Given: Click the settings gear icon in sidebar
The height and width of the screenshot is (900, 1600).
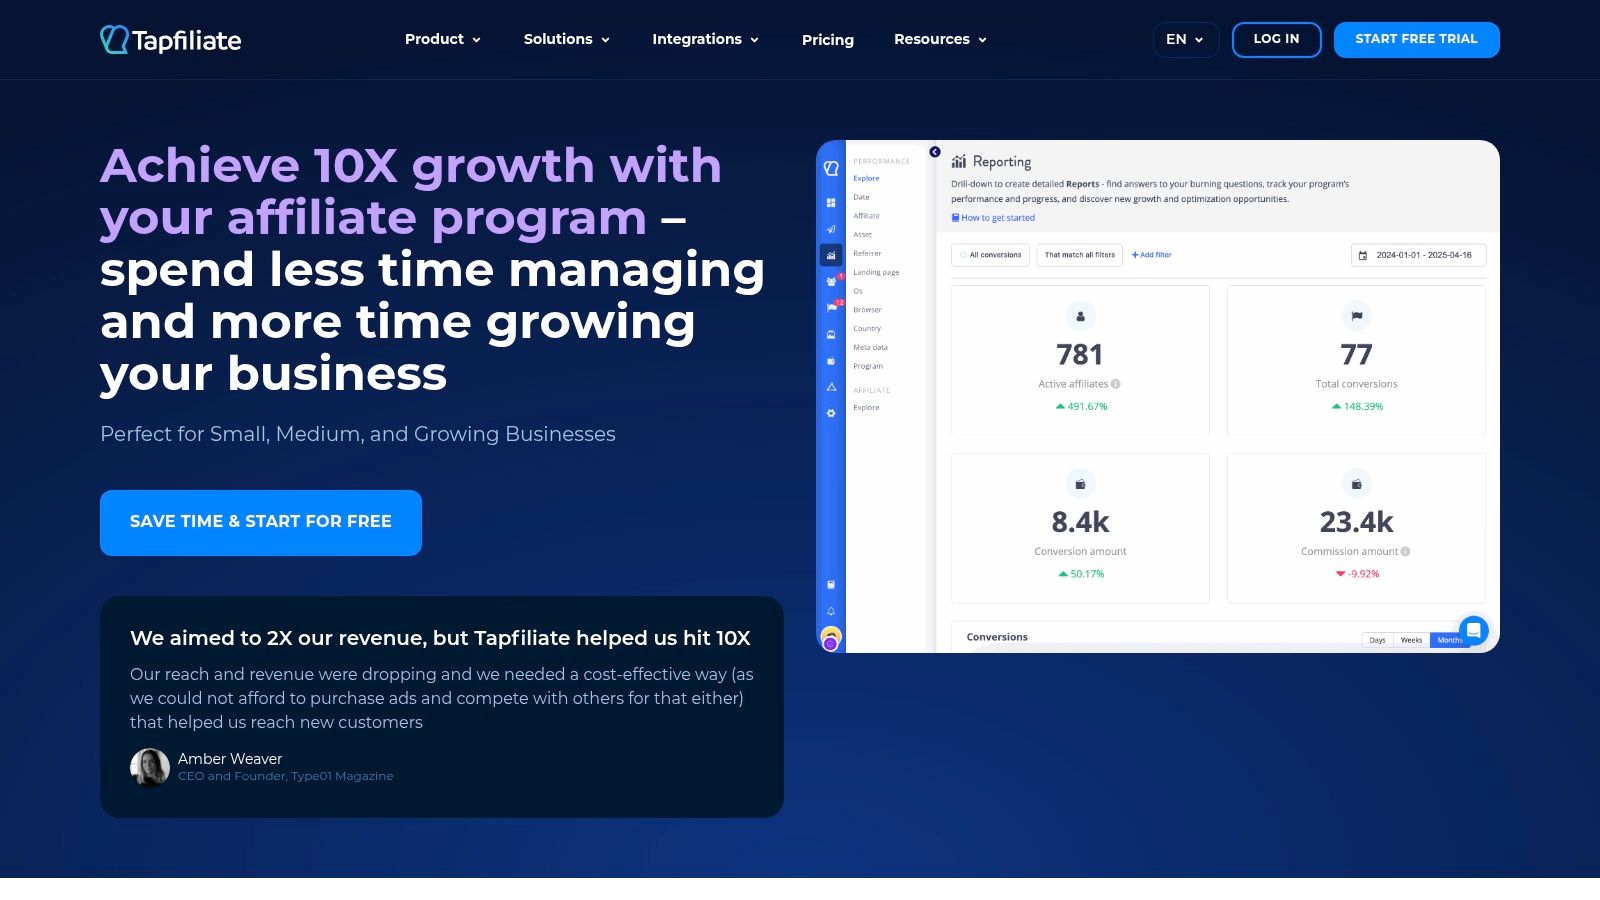Looking at the screenshot, I should coord(831,413).
